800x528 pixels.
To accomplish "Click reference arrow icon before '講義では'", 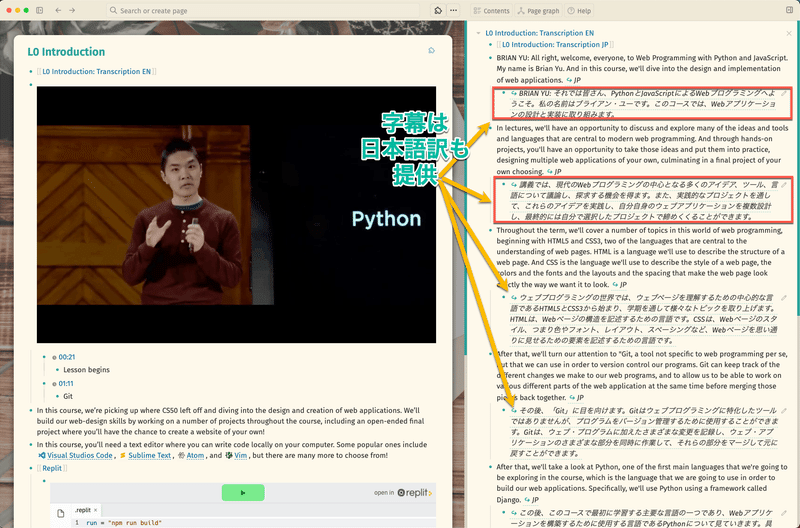I will 514,185.
